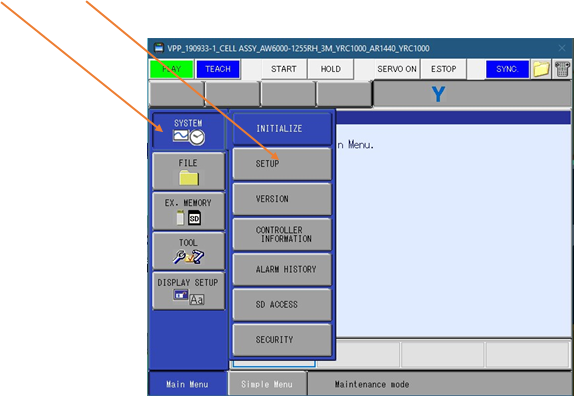Click the yellow folder icon in toolbar
574x396 pixels.
point(541,69)
